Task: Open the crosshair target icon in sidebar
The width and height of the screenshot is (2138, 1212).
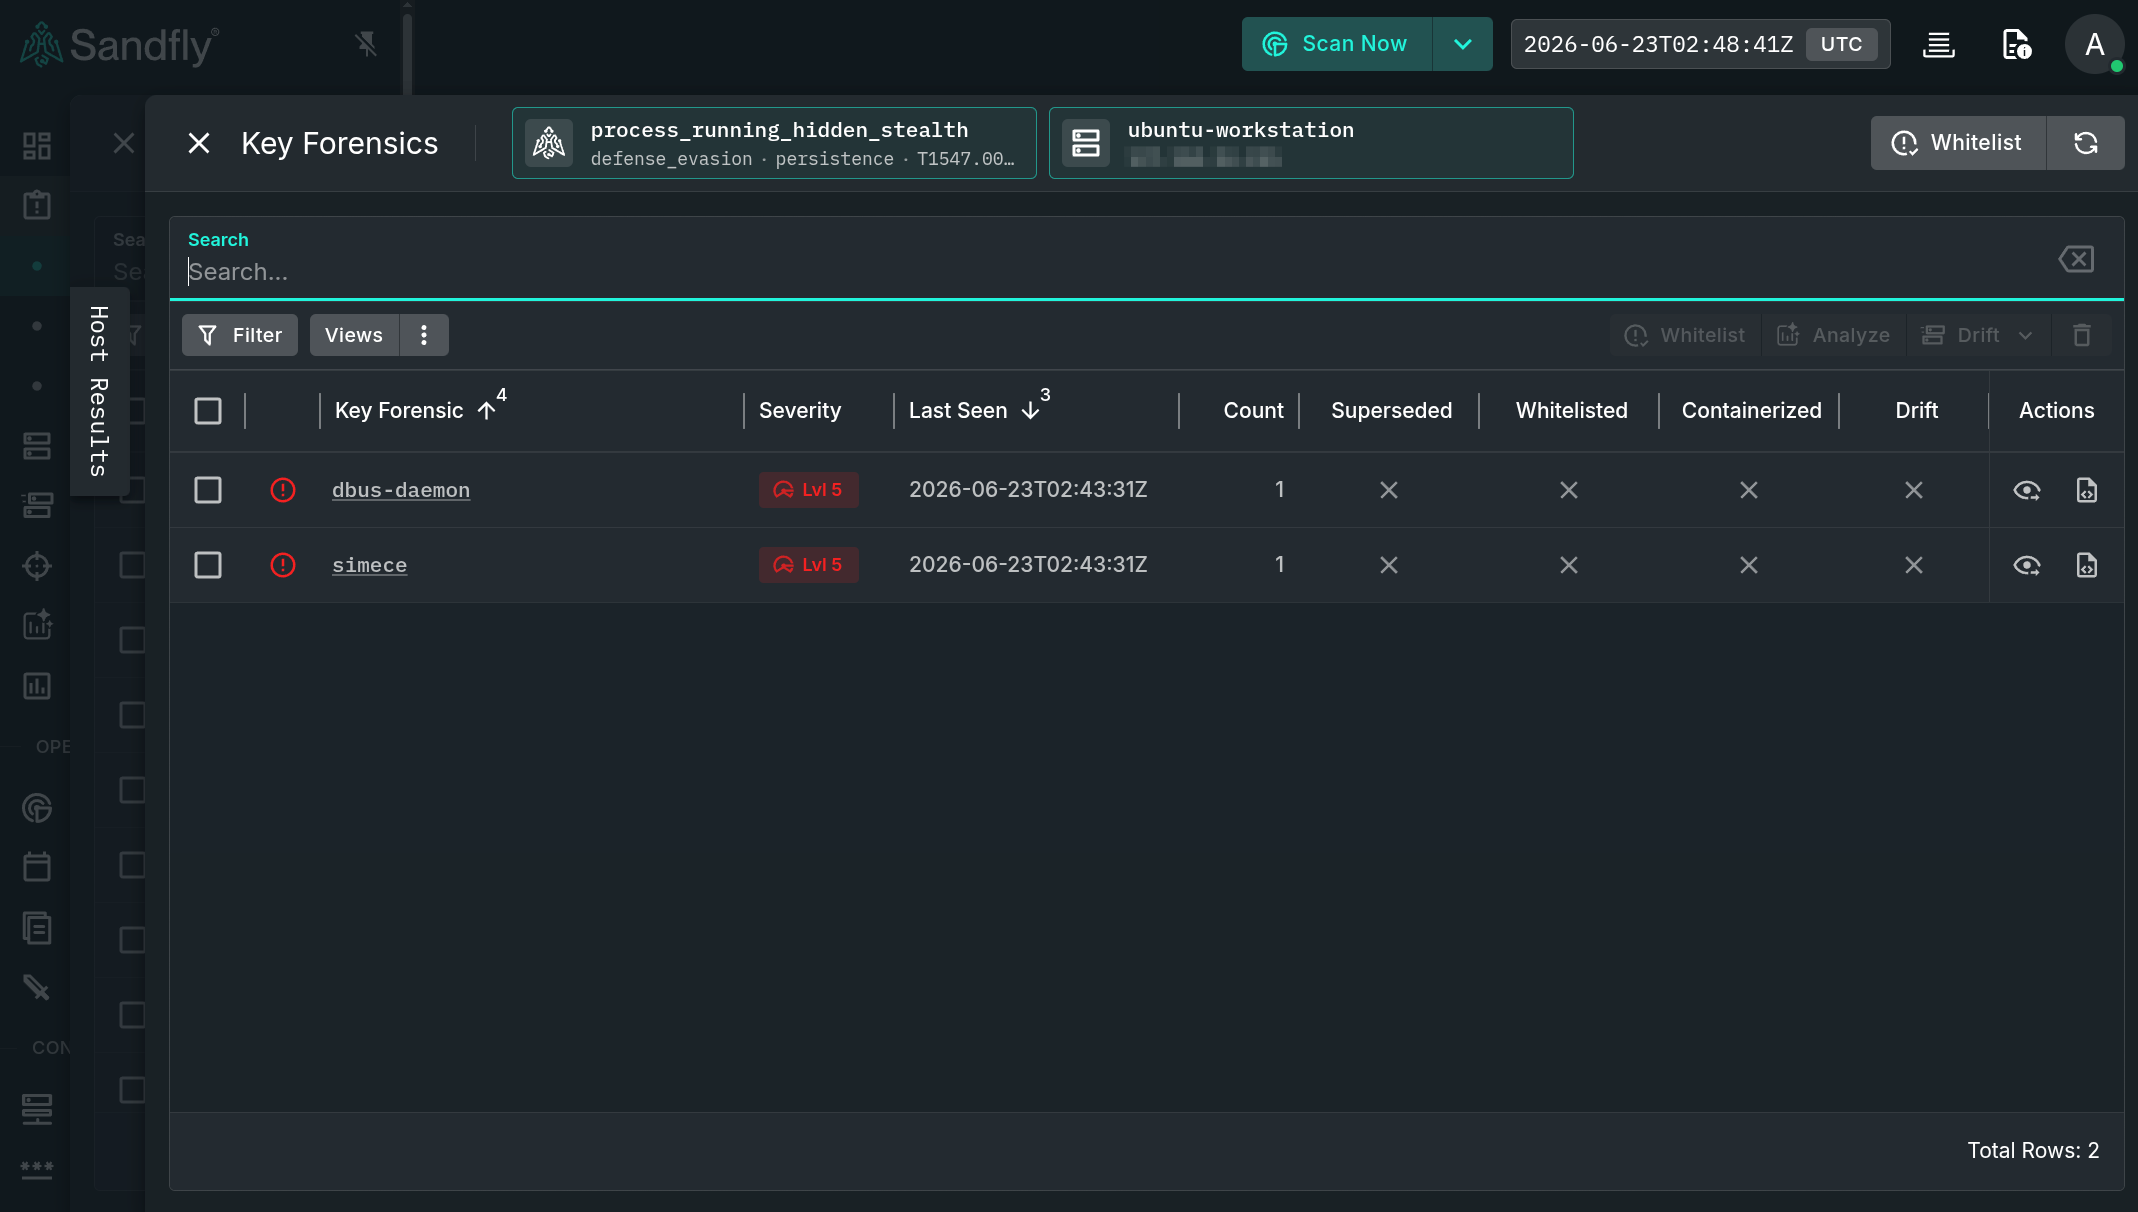Action: coord(37,566)
